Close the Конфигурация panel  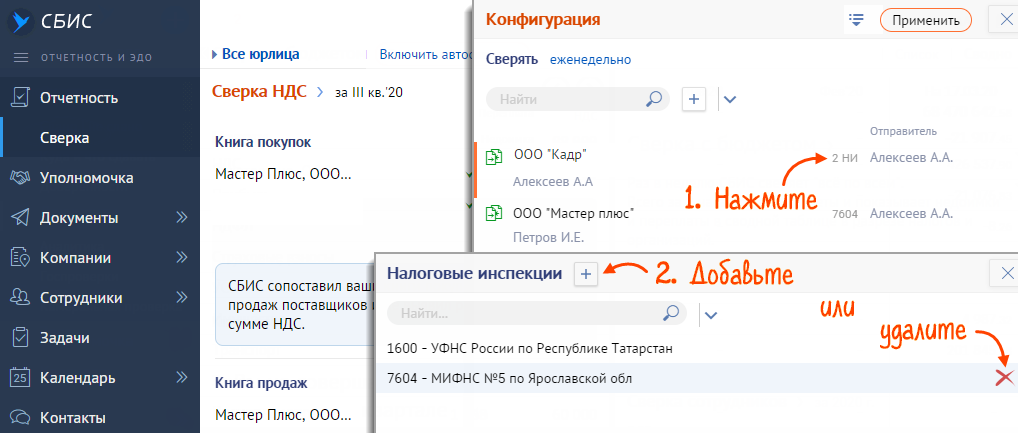point(1004,20)
